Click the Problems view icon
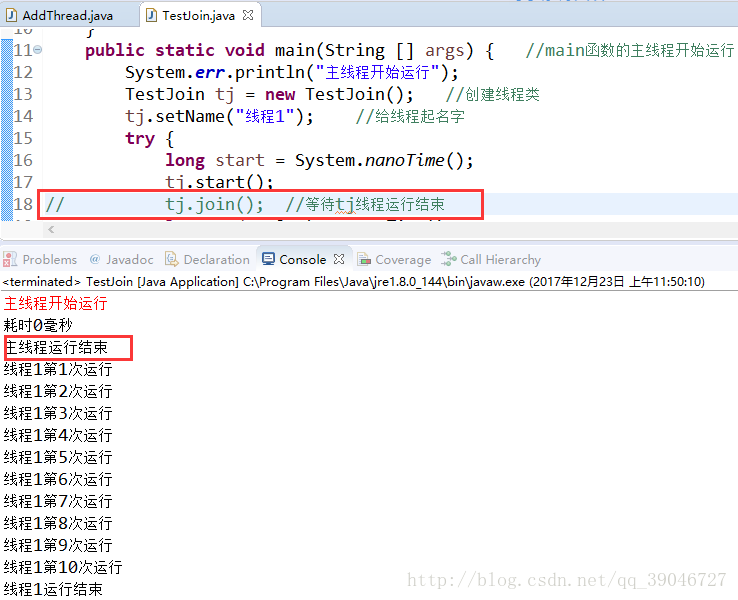The height and width of the screenshot is (600, 738). point(10,259)
